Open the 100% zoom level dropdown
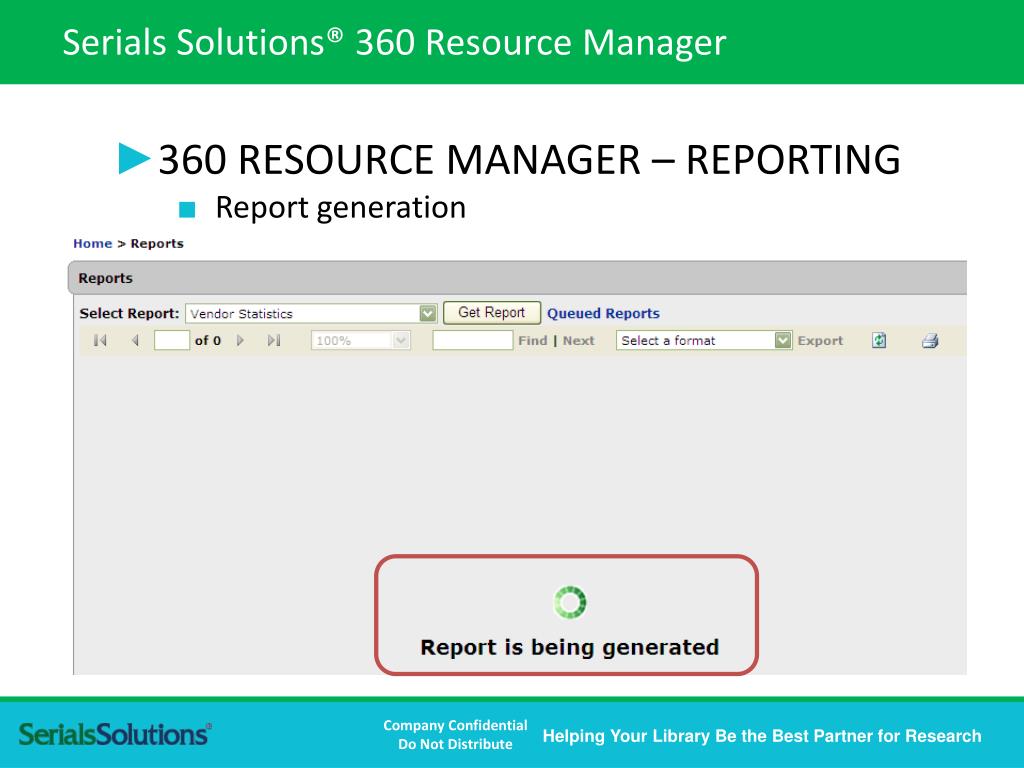1024x768 pixels. point(360,340)
